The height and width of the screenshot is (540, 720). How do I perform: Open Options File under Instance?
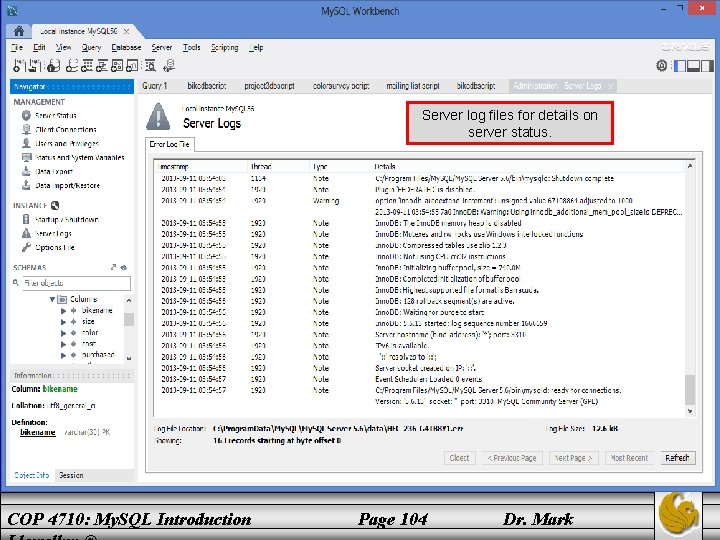55,248
